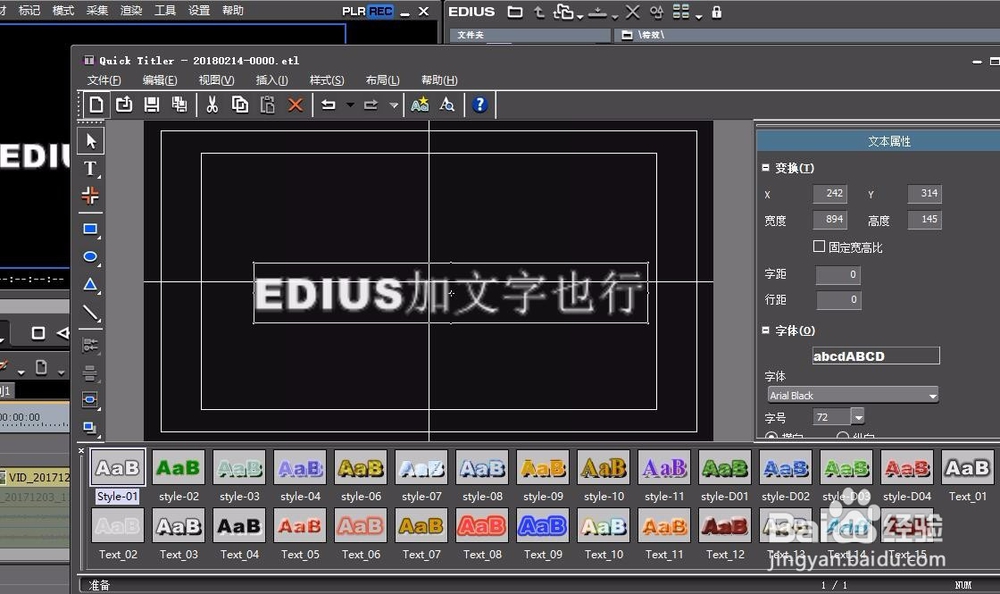This screenshot has height=594, width=1000.
Task: Click the 宽度 field showing 894
Action: 830,219
